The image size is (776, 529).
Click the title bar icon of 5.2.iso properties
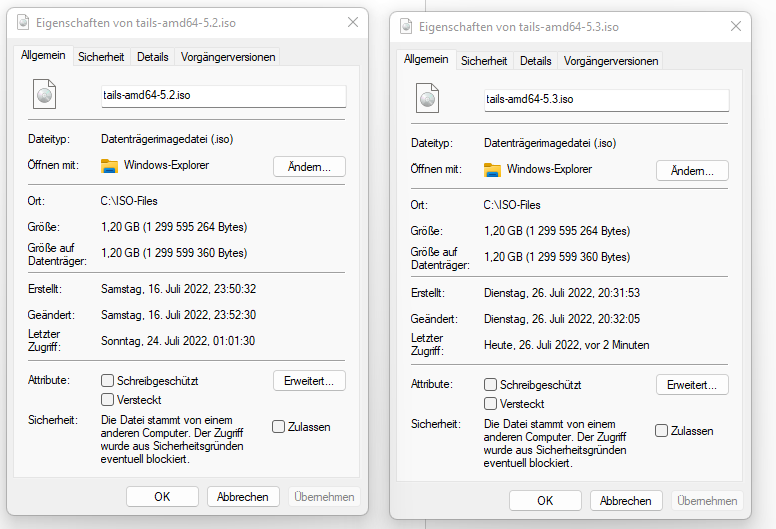[23, 22]
